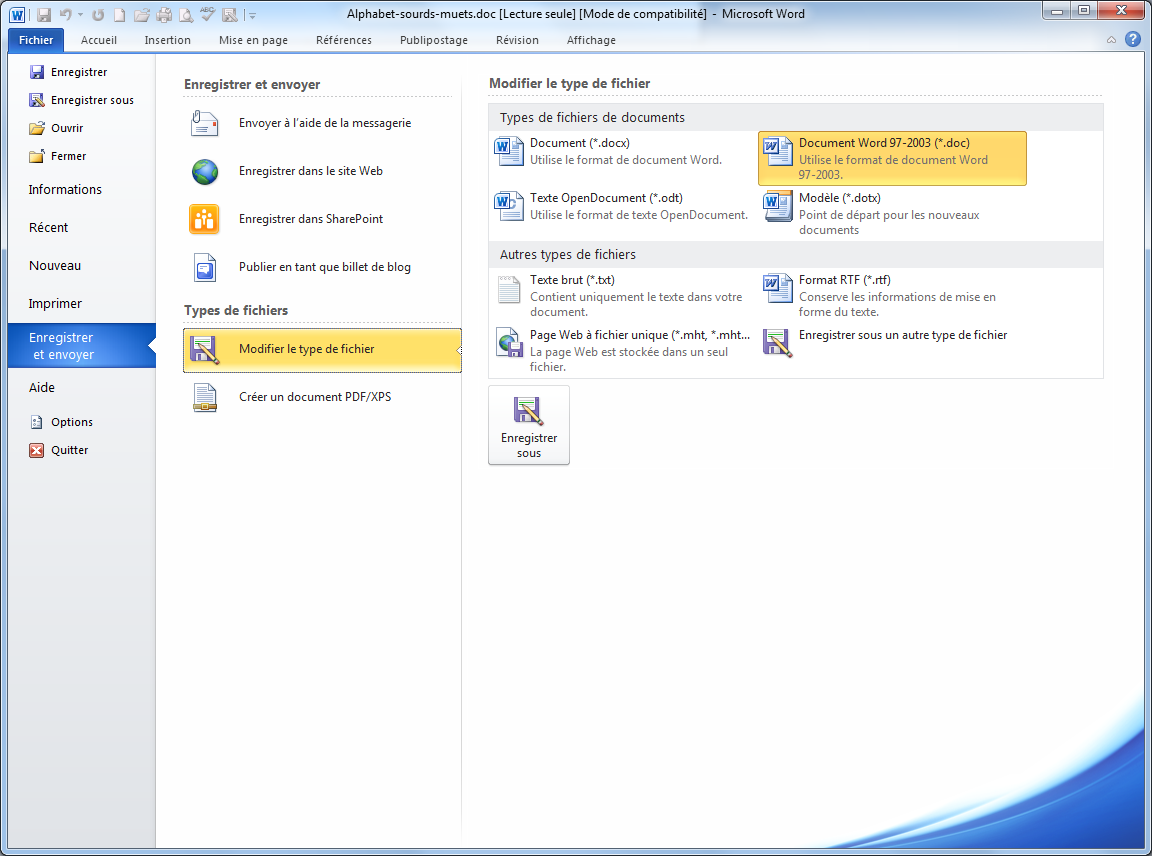1152x856 pixels.
Task: Select Texte brut (*.txt) file type
Action: [x=623, y=295]
